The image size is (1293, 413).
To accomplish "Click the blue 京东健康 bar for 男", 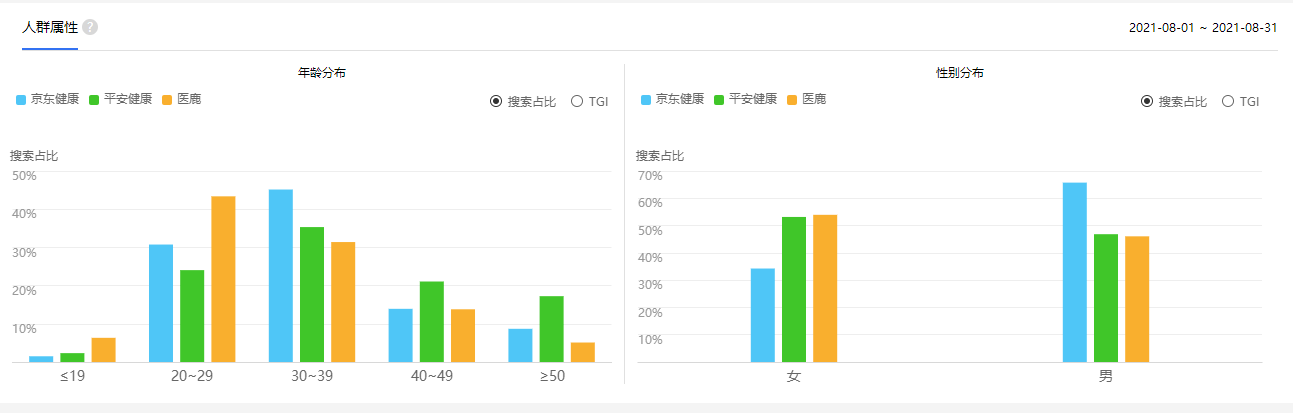I will coord(1075,272).
